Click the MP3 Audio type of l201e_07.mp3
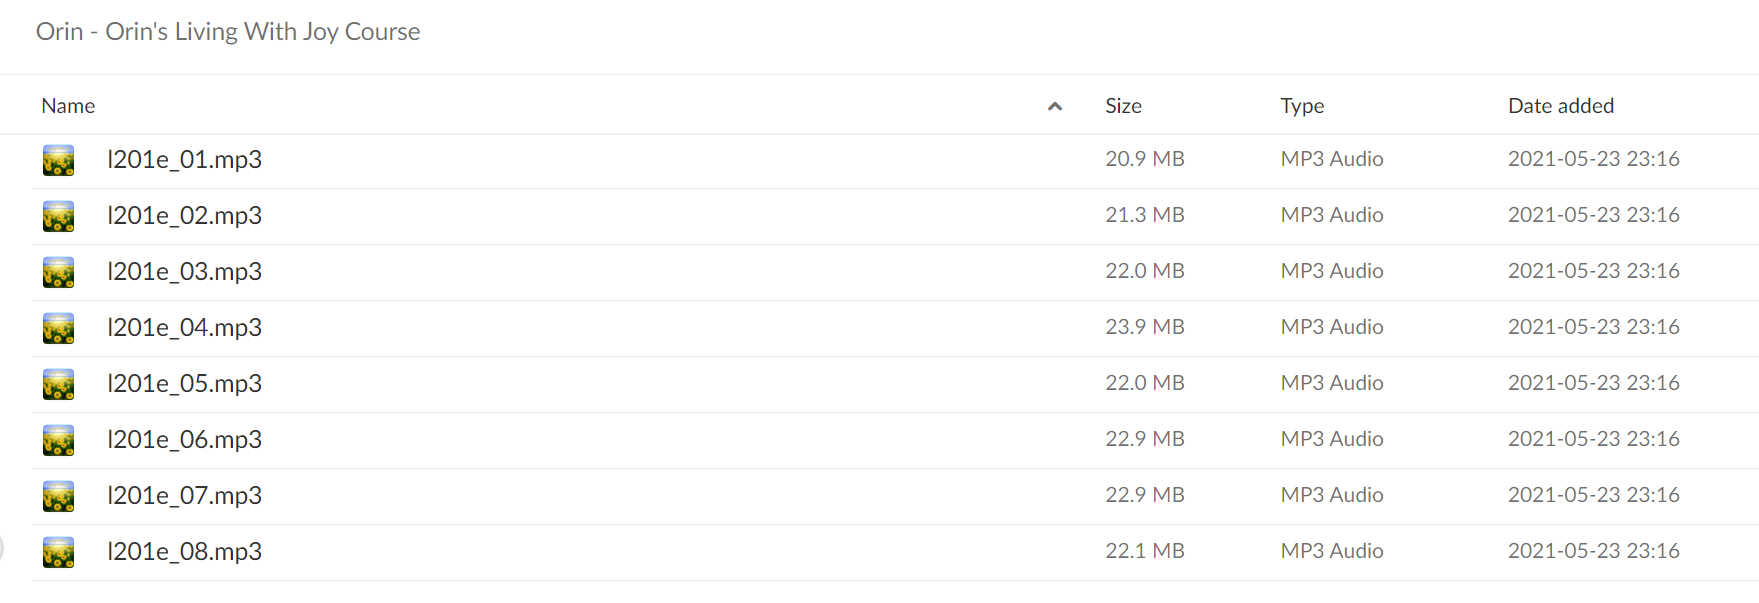Screen dimensions: 1759x603 (1332, 495)
